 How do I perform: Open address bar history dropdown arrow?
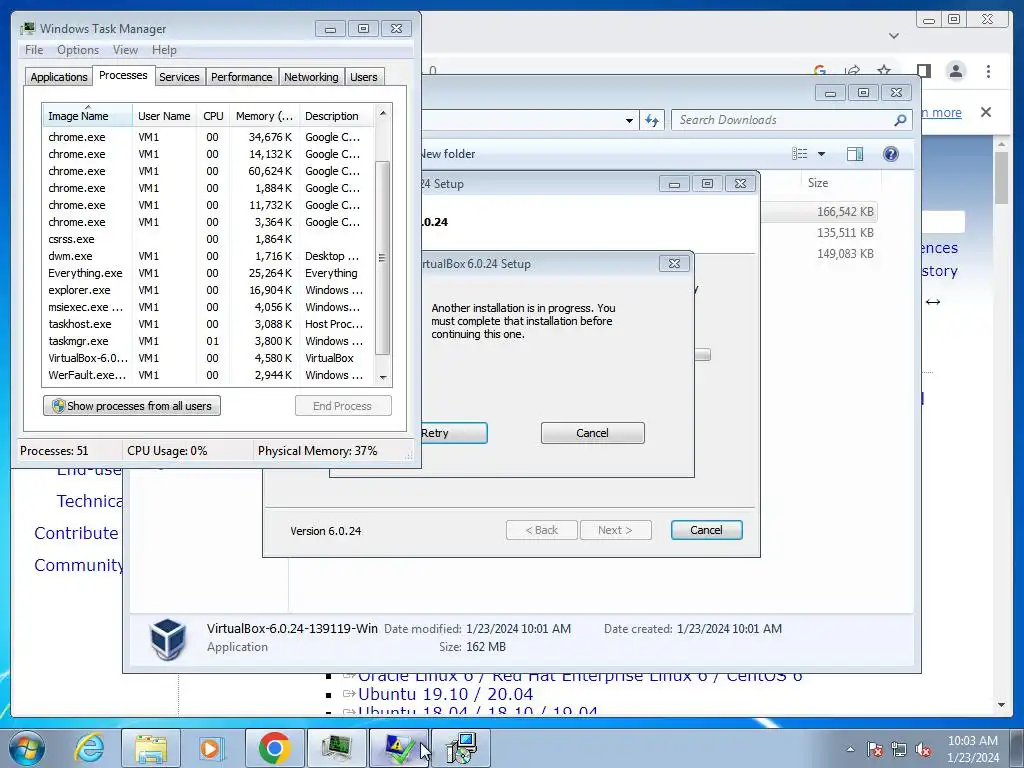[629, 121]
